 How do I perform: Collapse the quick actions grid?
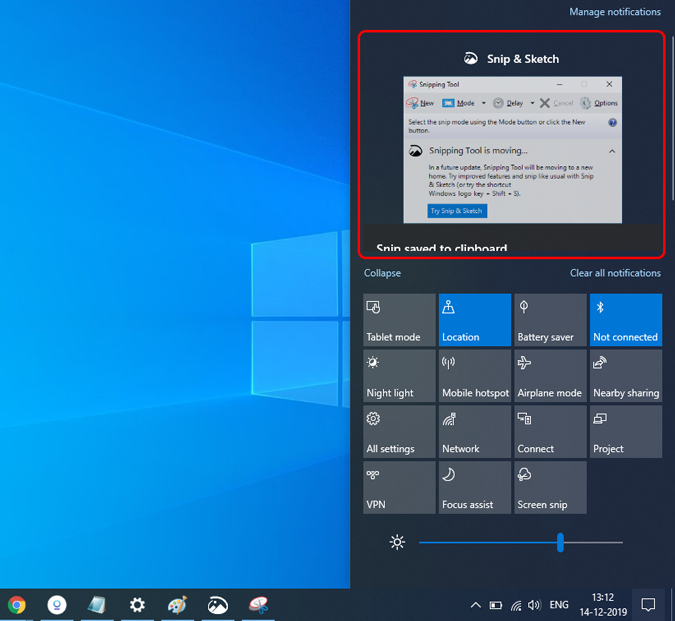tap(382, 273)
